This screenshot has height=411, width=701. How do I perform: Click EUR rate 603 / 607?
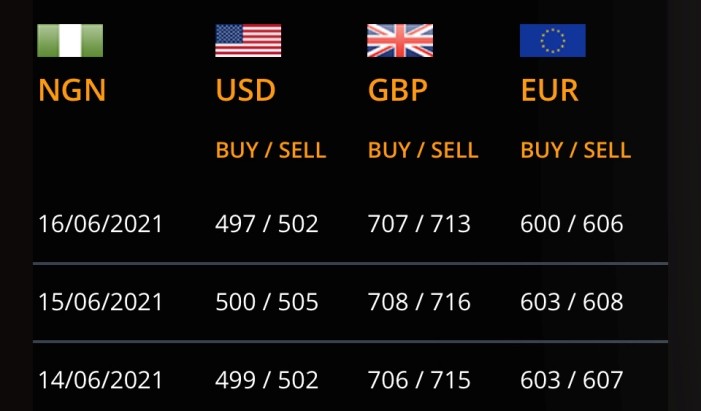[572, 380]
